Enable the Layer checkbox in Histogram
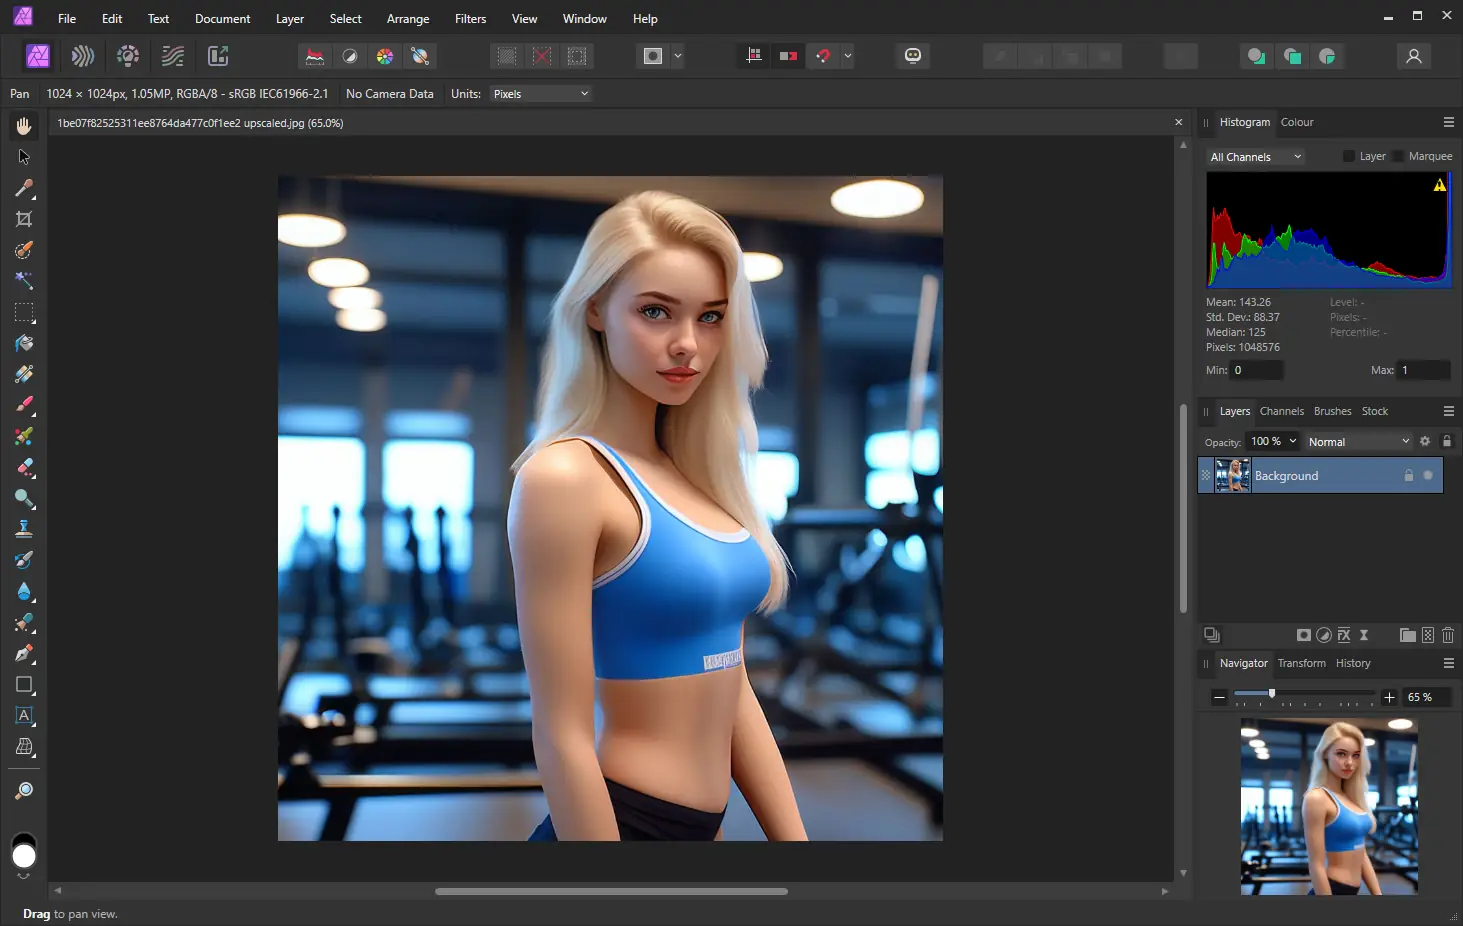 coord(1348,156)
